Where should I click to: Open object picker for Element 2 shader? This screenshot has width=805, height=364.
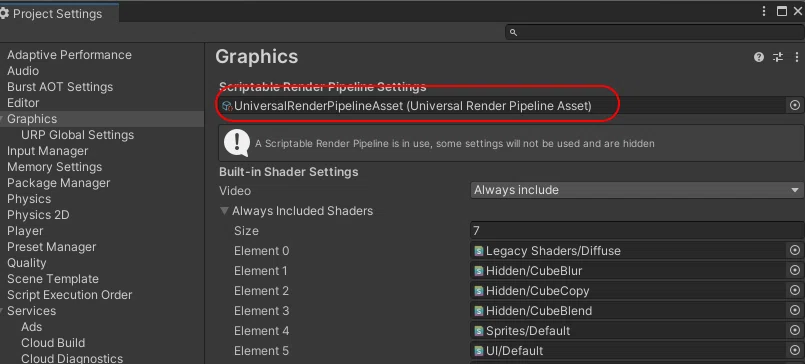tap(795, 291)
